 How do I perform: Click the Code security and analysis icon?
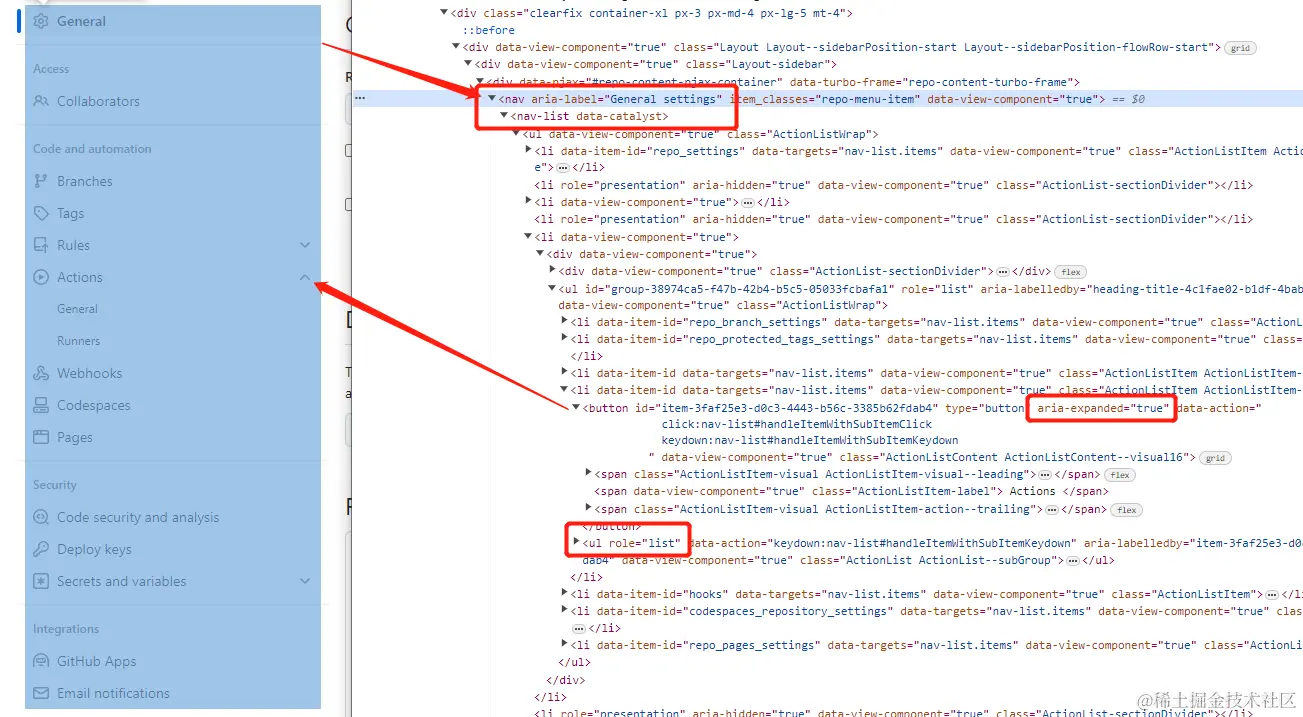click(x=41, y=517)
